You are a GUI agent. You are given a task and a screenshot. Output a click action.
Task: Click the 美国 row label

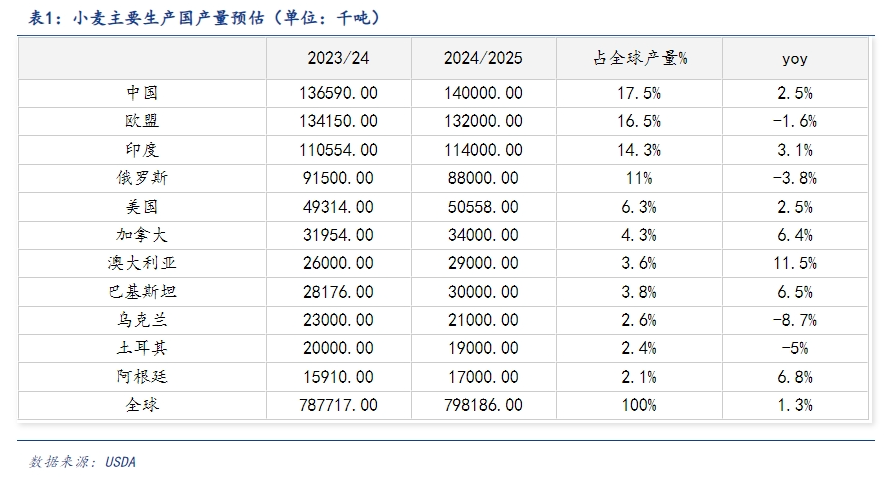[x=142, y=207]
